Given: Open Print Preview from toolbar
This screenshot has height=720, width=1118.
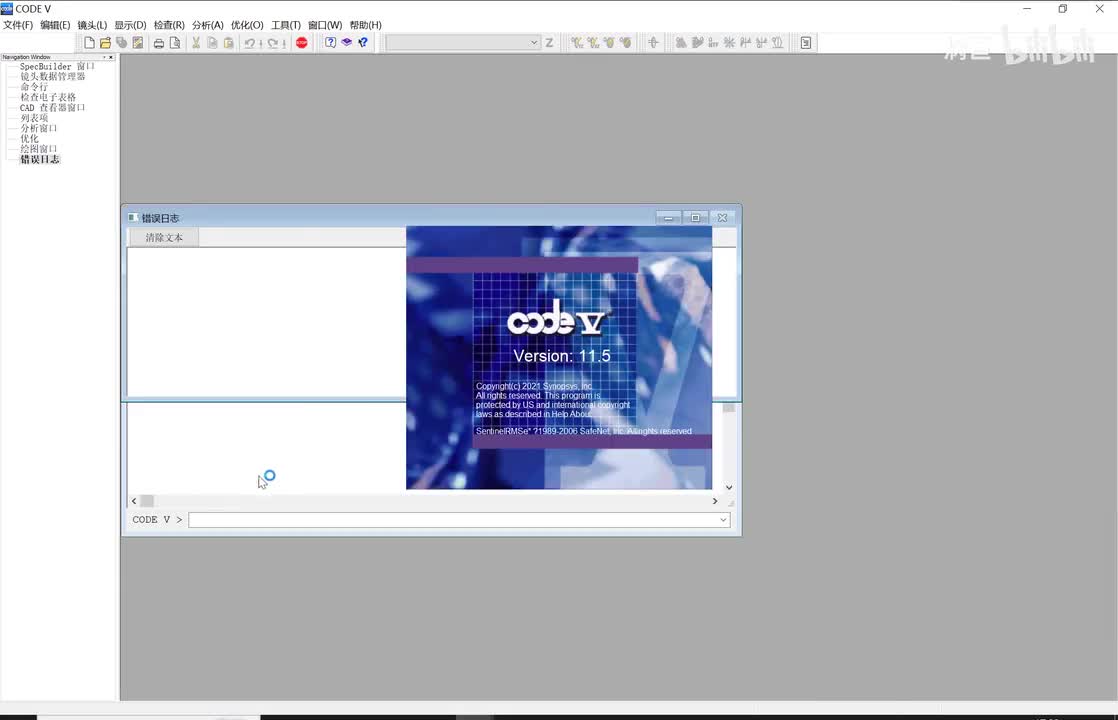Looking at the screenshot, I should (175, 43).
